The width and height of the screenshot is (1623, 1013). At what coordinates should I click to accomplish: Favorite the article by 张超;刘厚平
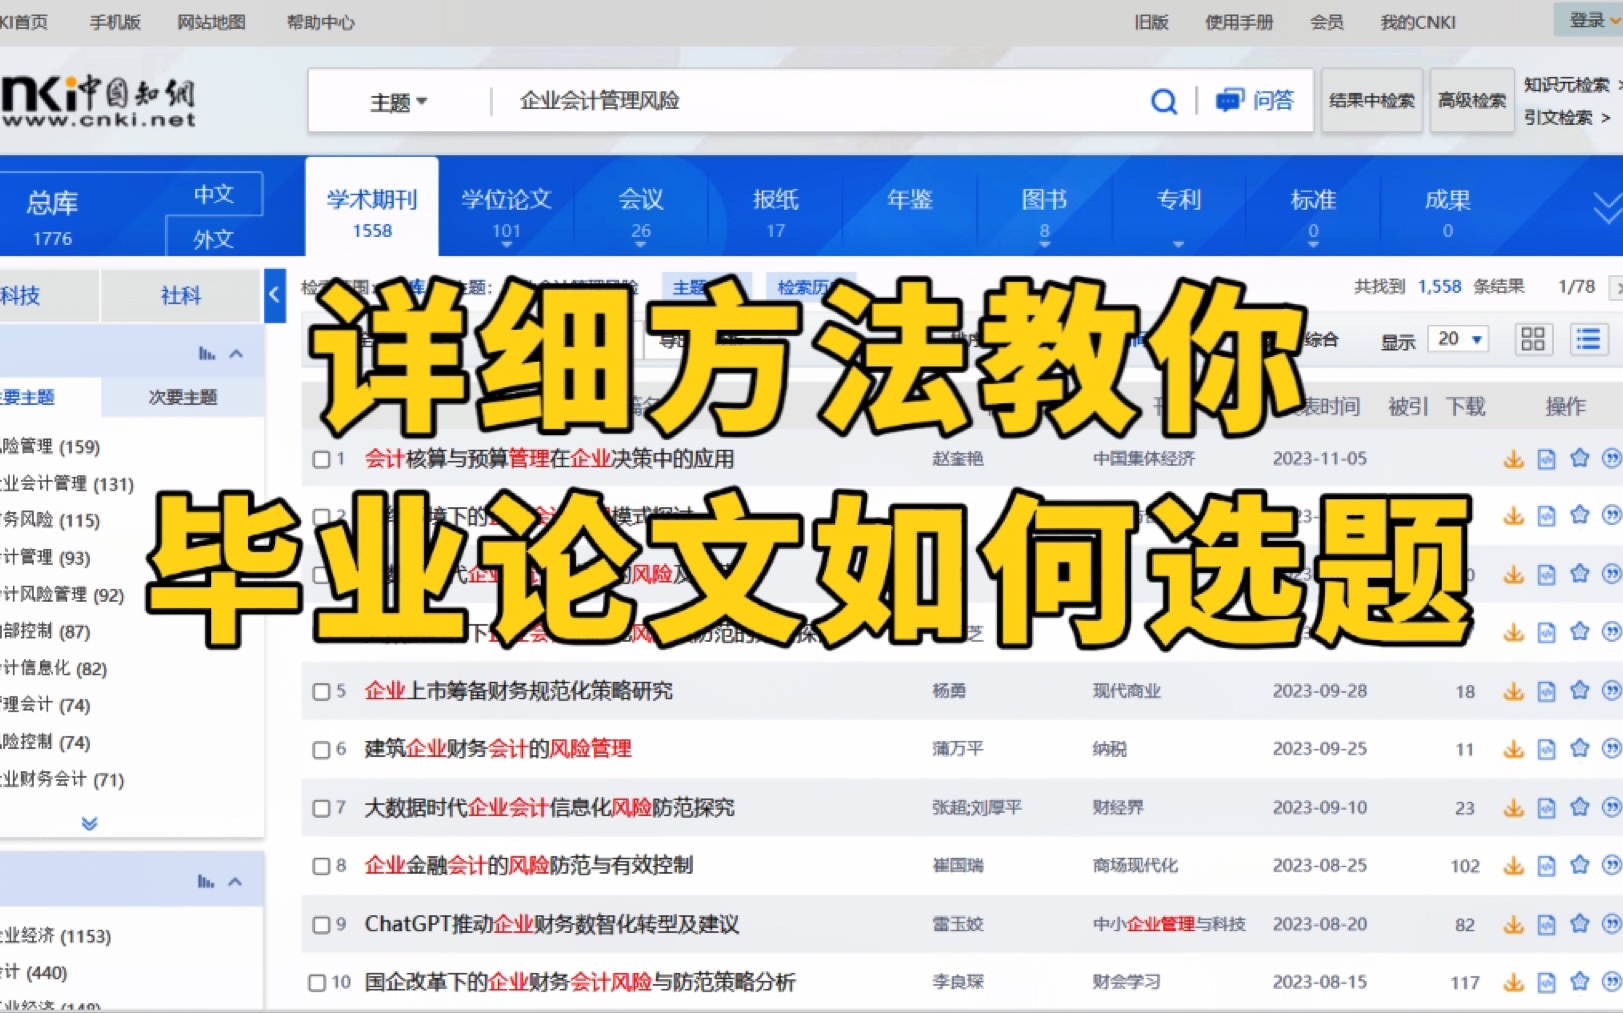(1580, 806)
